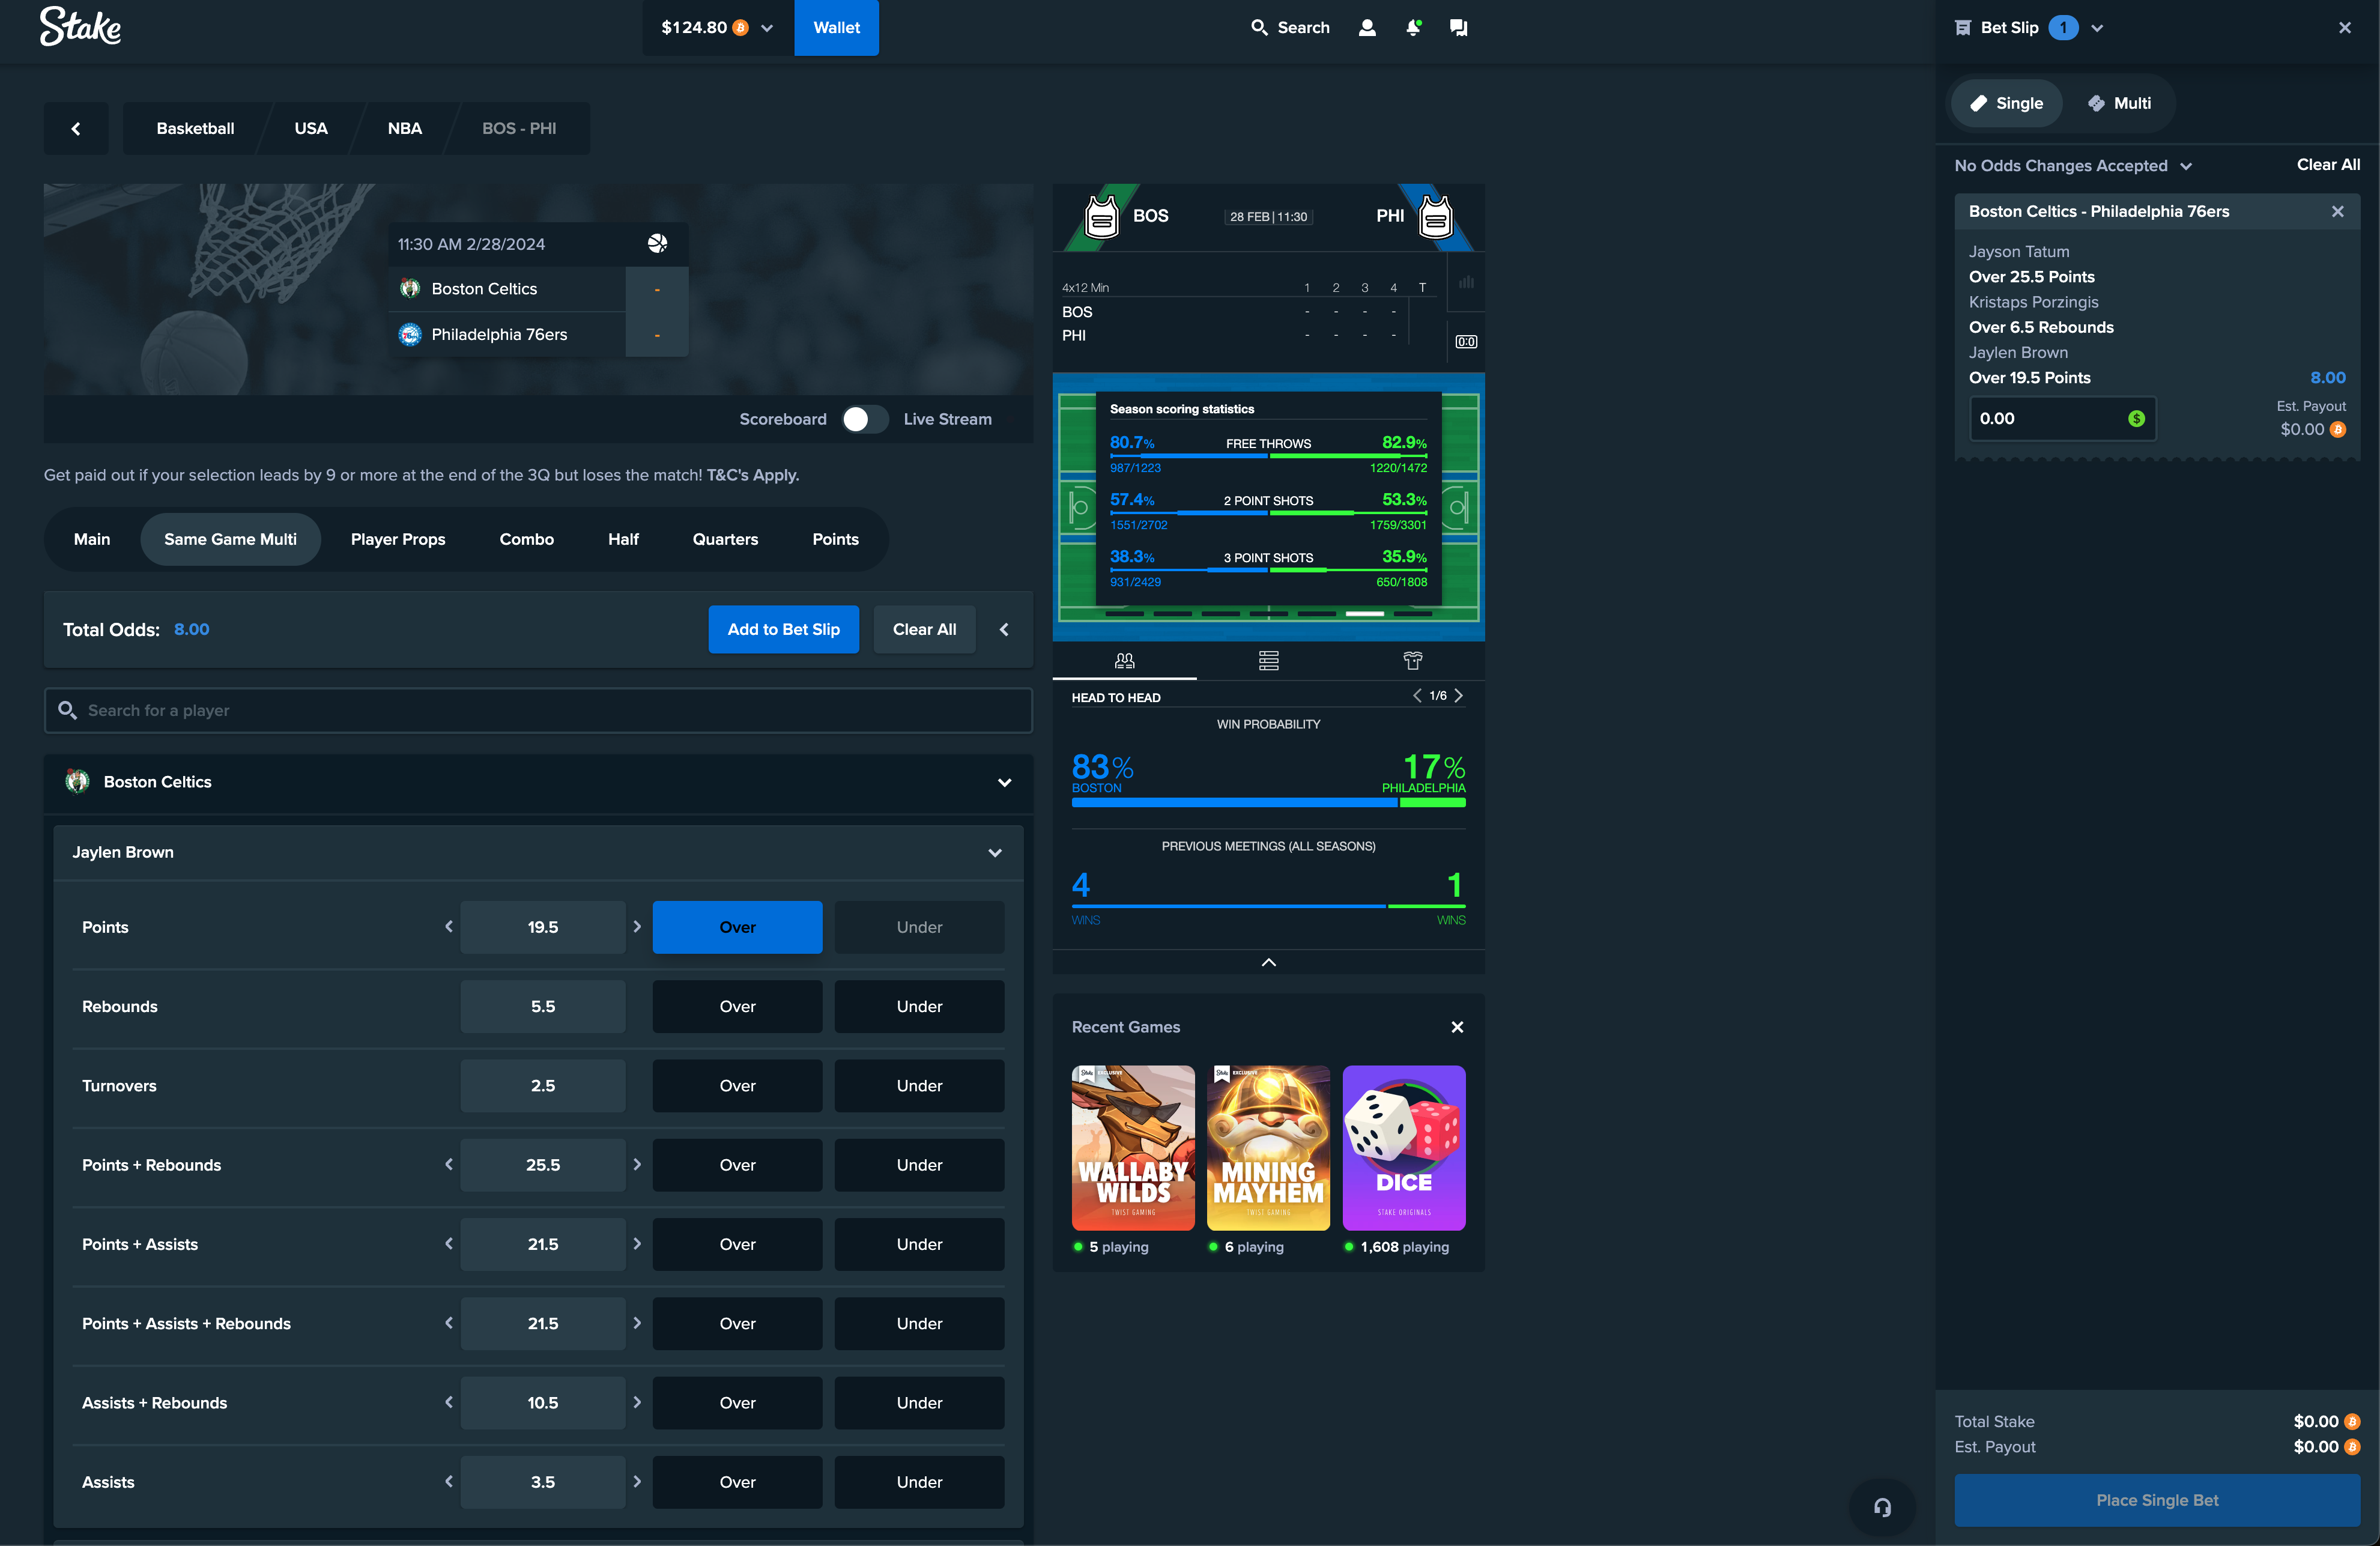2380x1546 pixels.
Task: Open the user profile icon
Action: click(x=1367, y=28)
